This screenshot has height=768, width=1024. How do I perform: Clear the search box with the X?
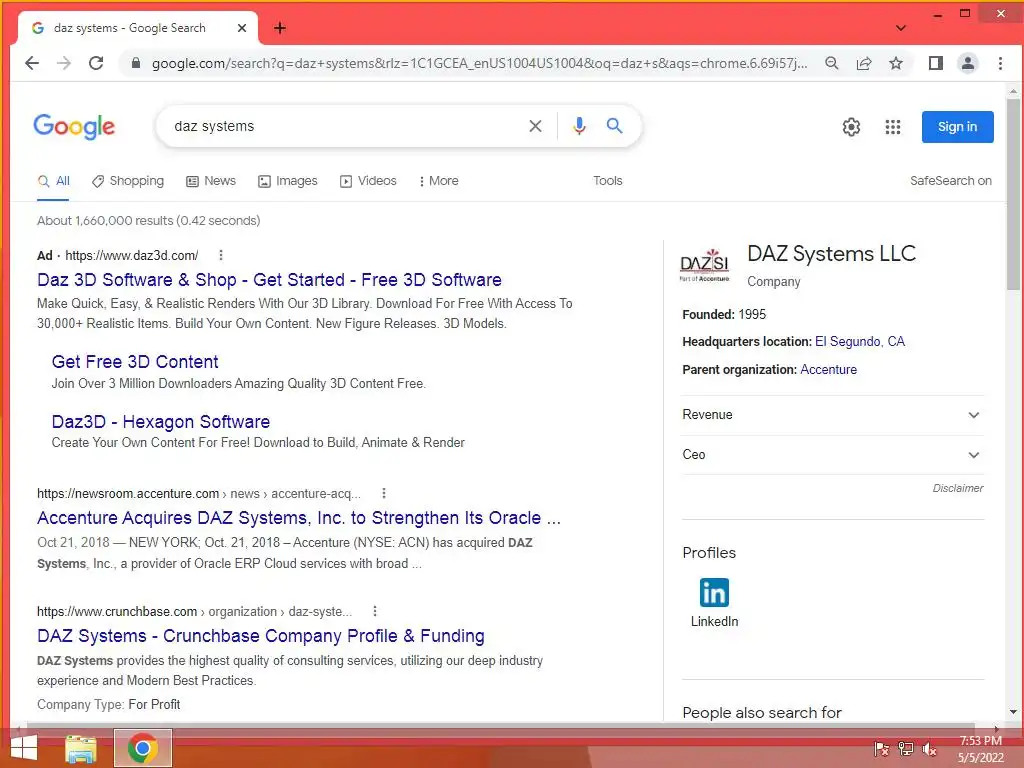535,126
